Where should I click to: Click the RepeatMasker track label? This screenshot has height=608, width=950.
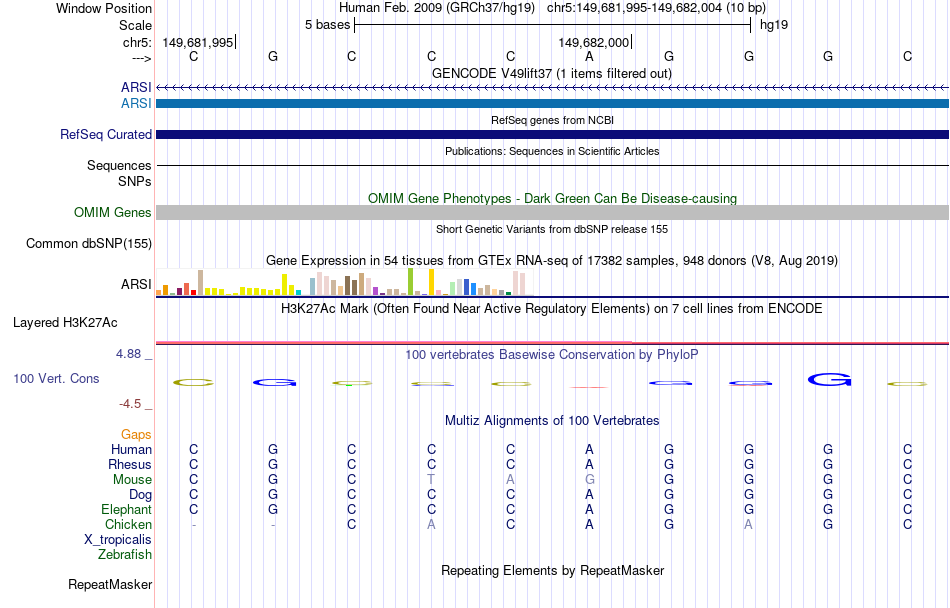110,584
